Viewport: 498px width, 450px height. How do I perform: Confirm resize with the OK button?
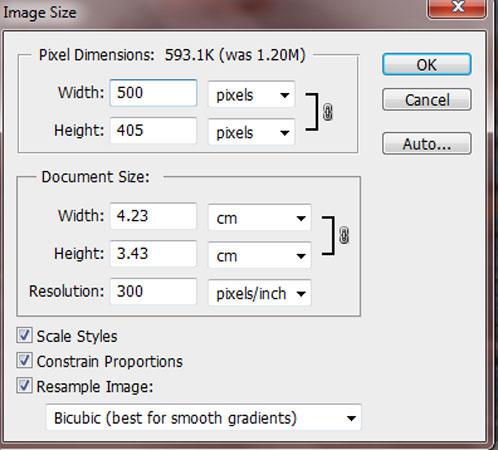(x=427, y=64)
